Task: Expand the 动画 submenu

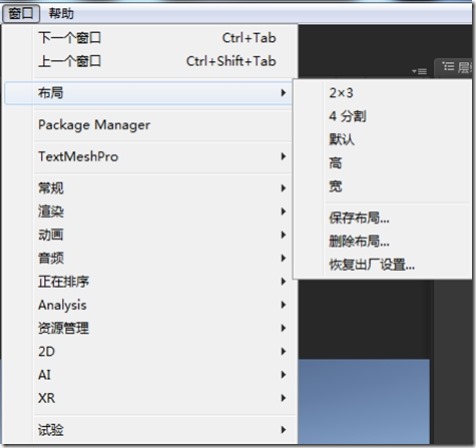Action: click(149, 235)
